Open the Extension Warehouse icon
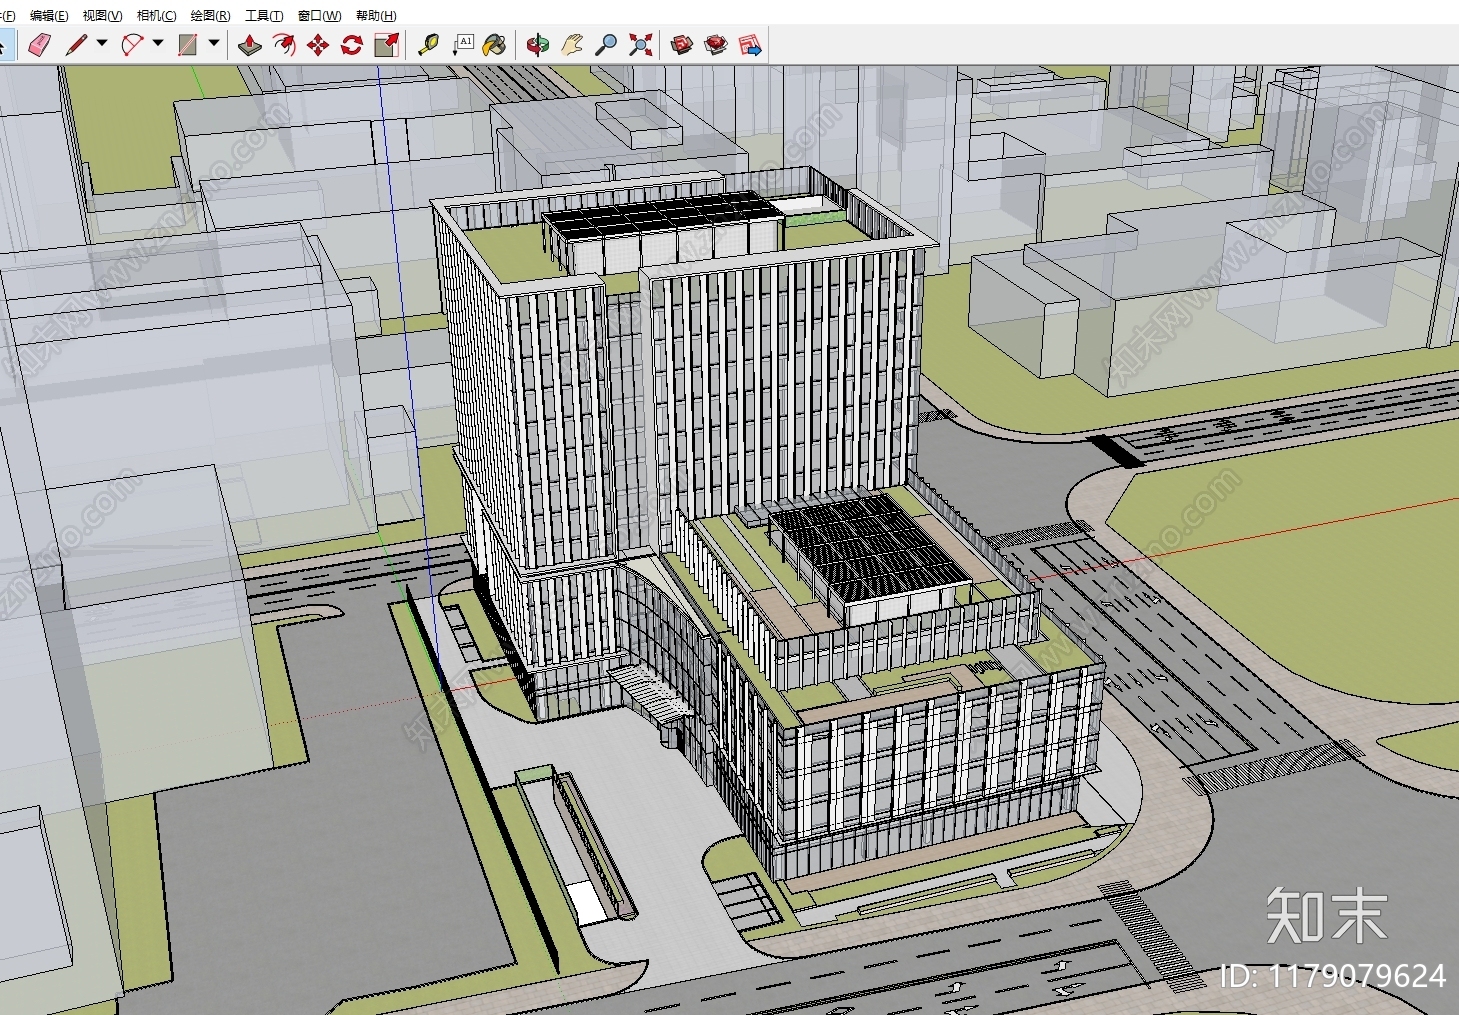Image resolution: width=1459 pixels, height=1015 pixels. pyautogui.click(x=716, y=45)
